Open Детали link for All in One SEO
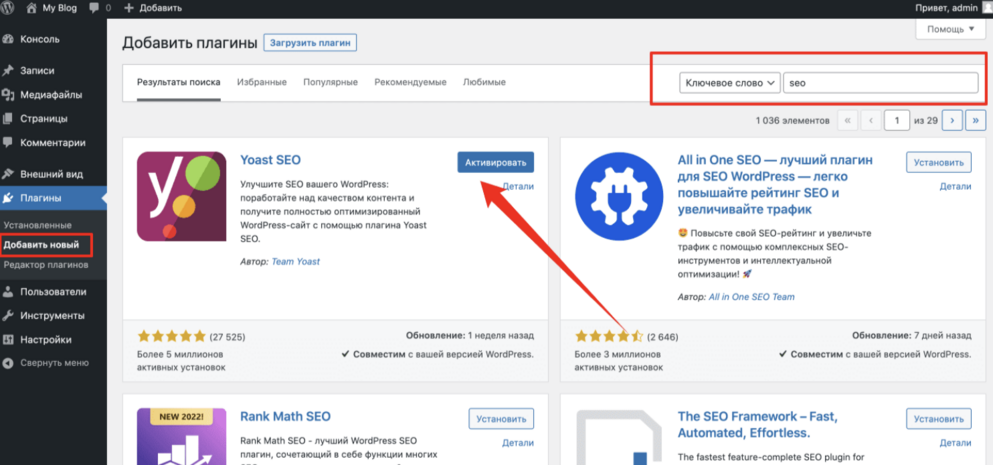Viewport: 993px width, 465px height. click(x=955, y=186)
